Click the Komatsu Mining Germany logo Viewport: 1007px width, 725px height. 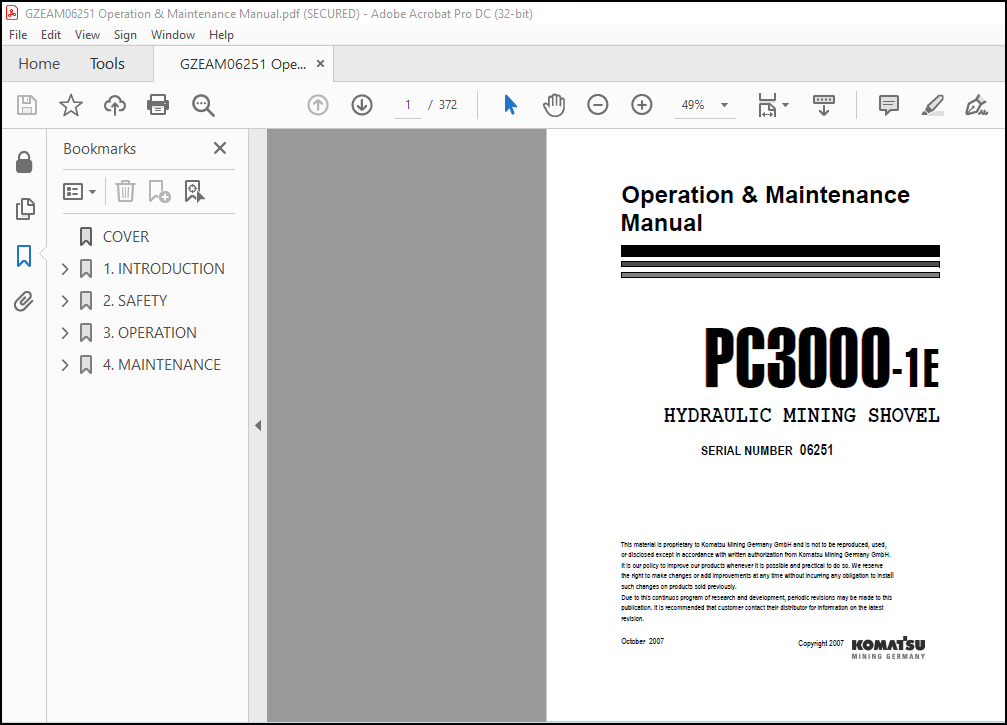[x=888, y=647]
